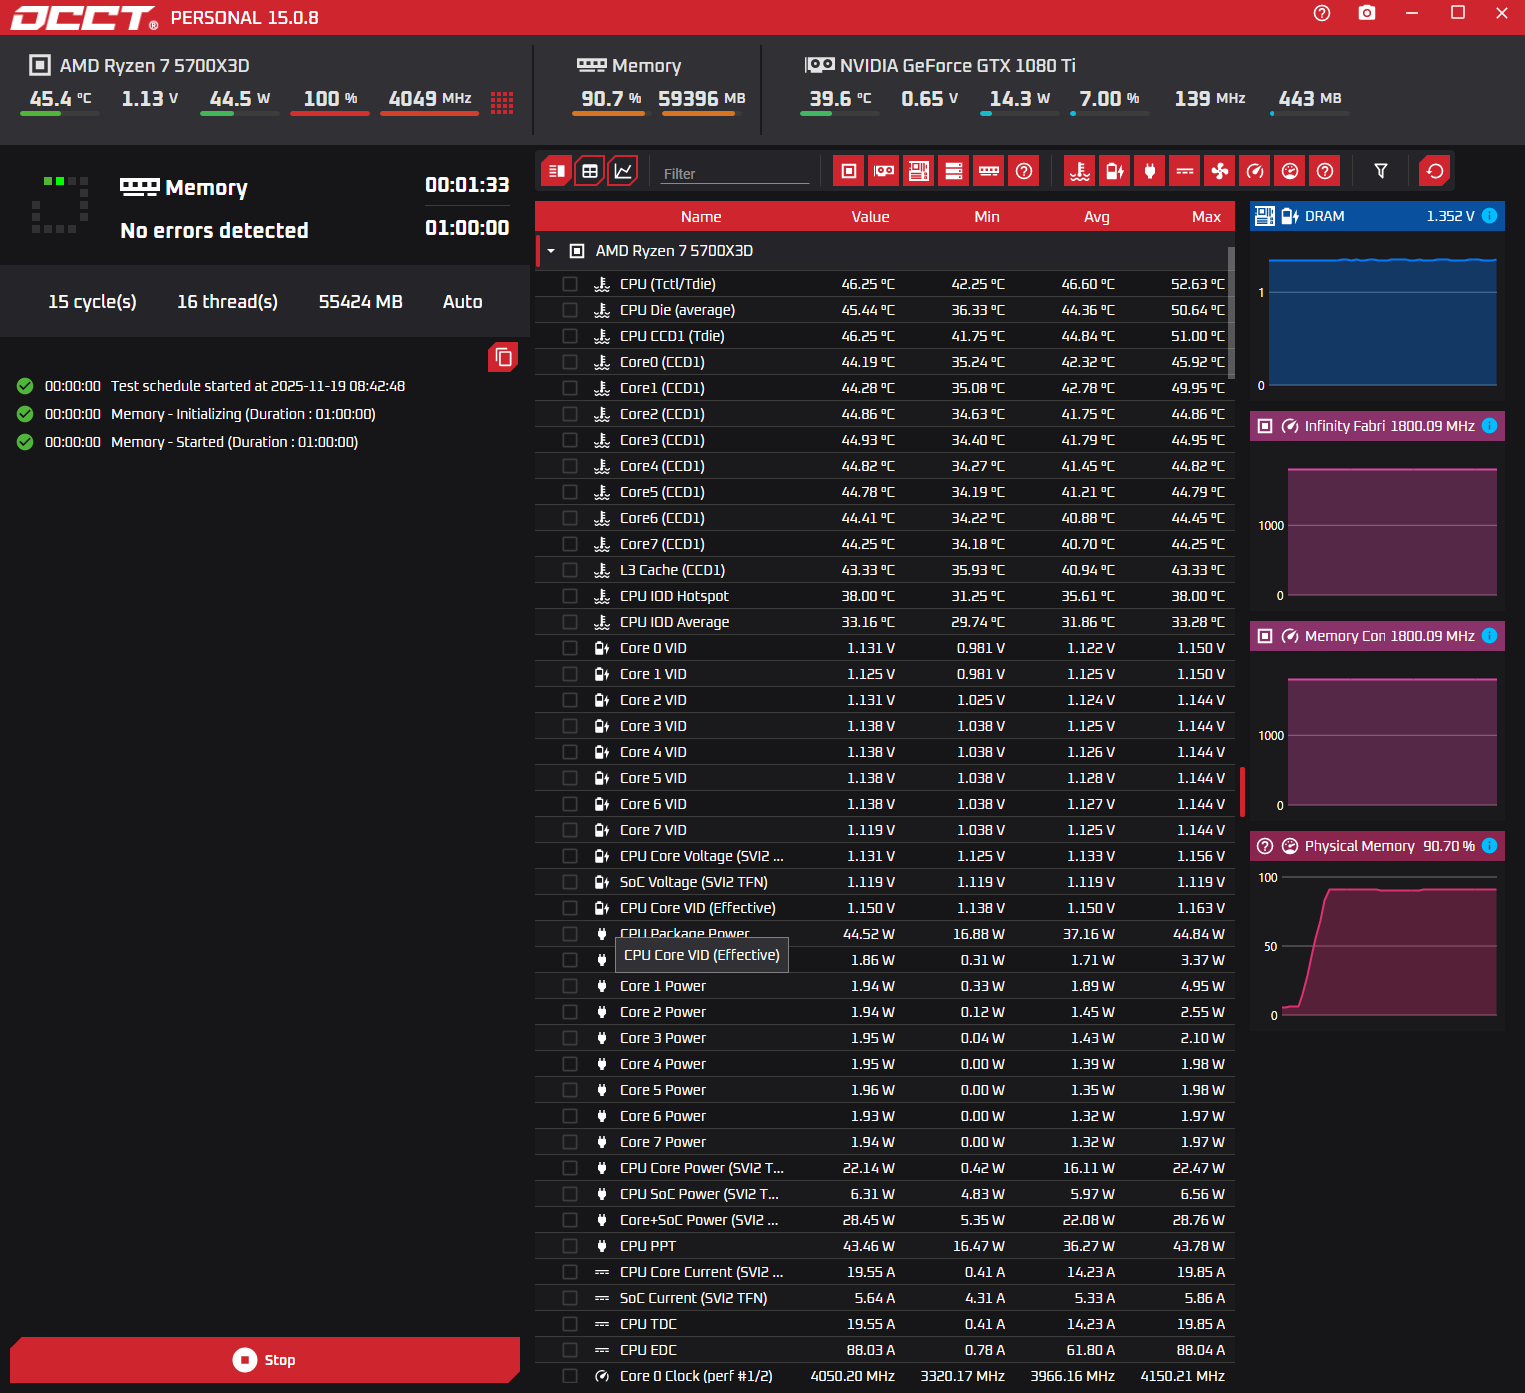Toggle the clock speed sensor filter icon
Screen dimensions: 1525x1393
[x=1255, y=171]
